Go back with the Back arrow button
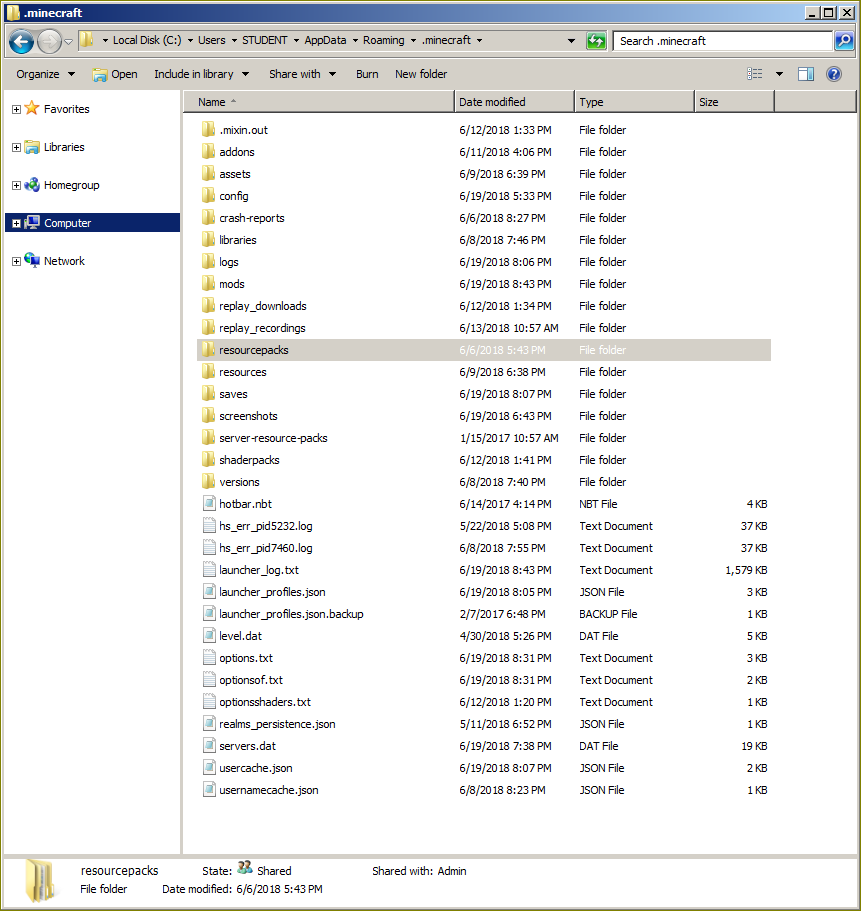 click(x=21, y=41)
